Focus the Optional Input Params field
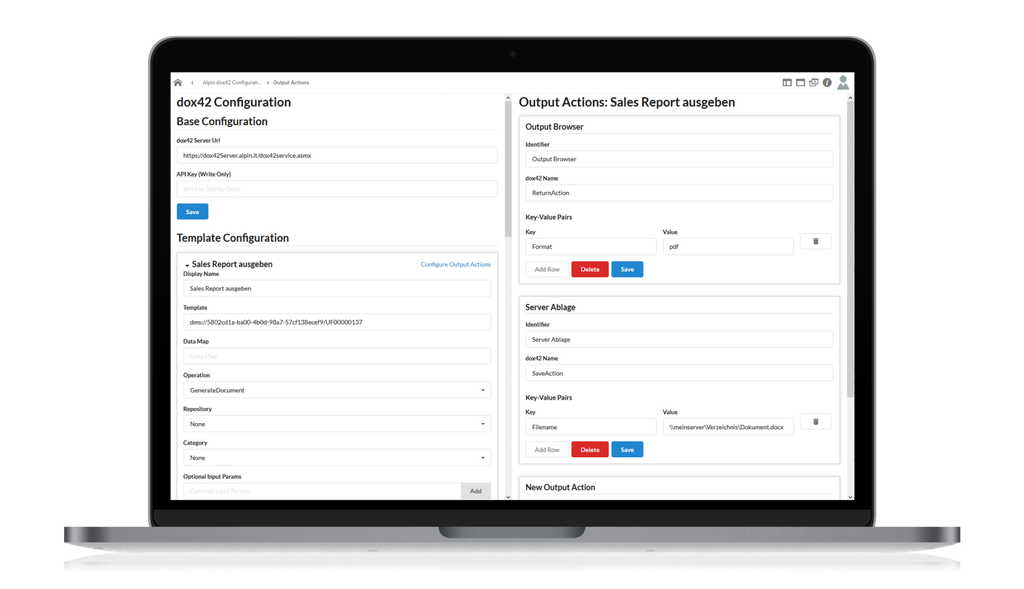 (322, 491)
